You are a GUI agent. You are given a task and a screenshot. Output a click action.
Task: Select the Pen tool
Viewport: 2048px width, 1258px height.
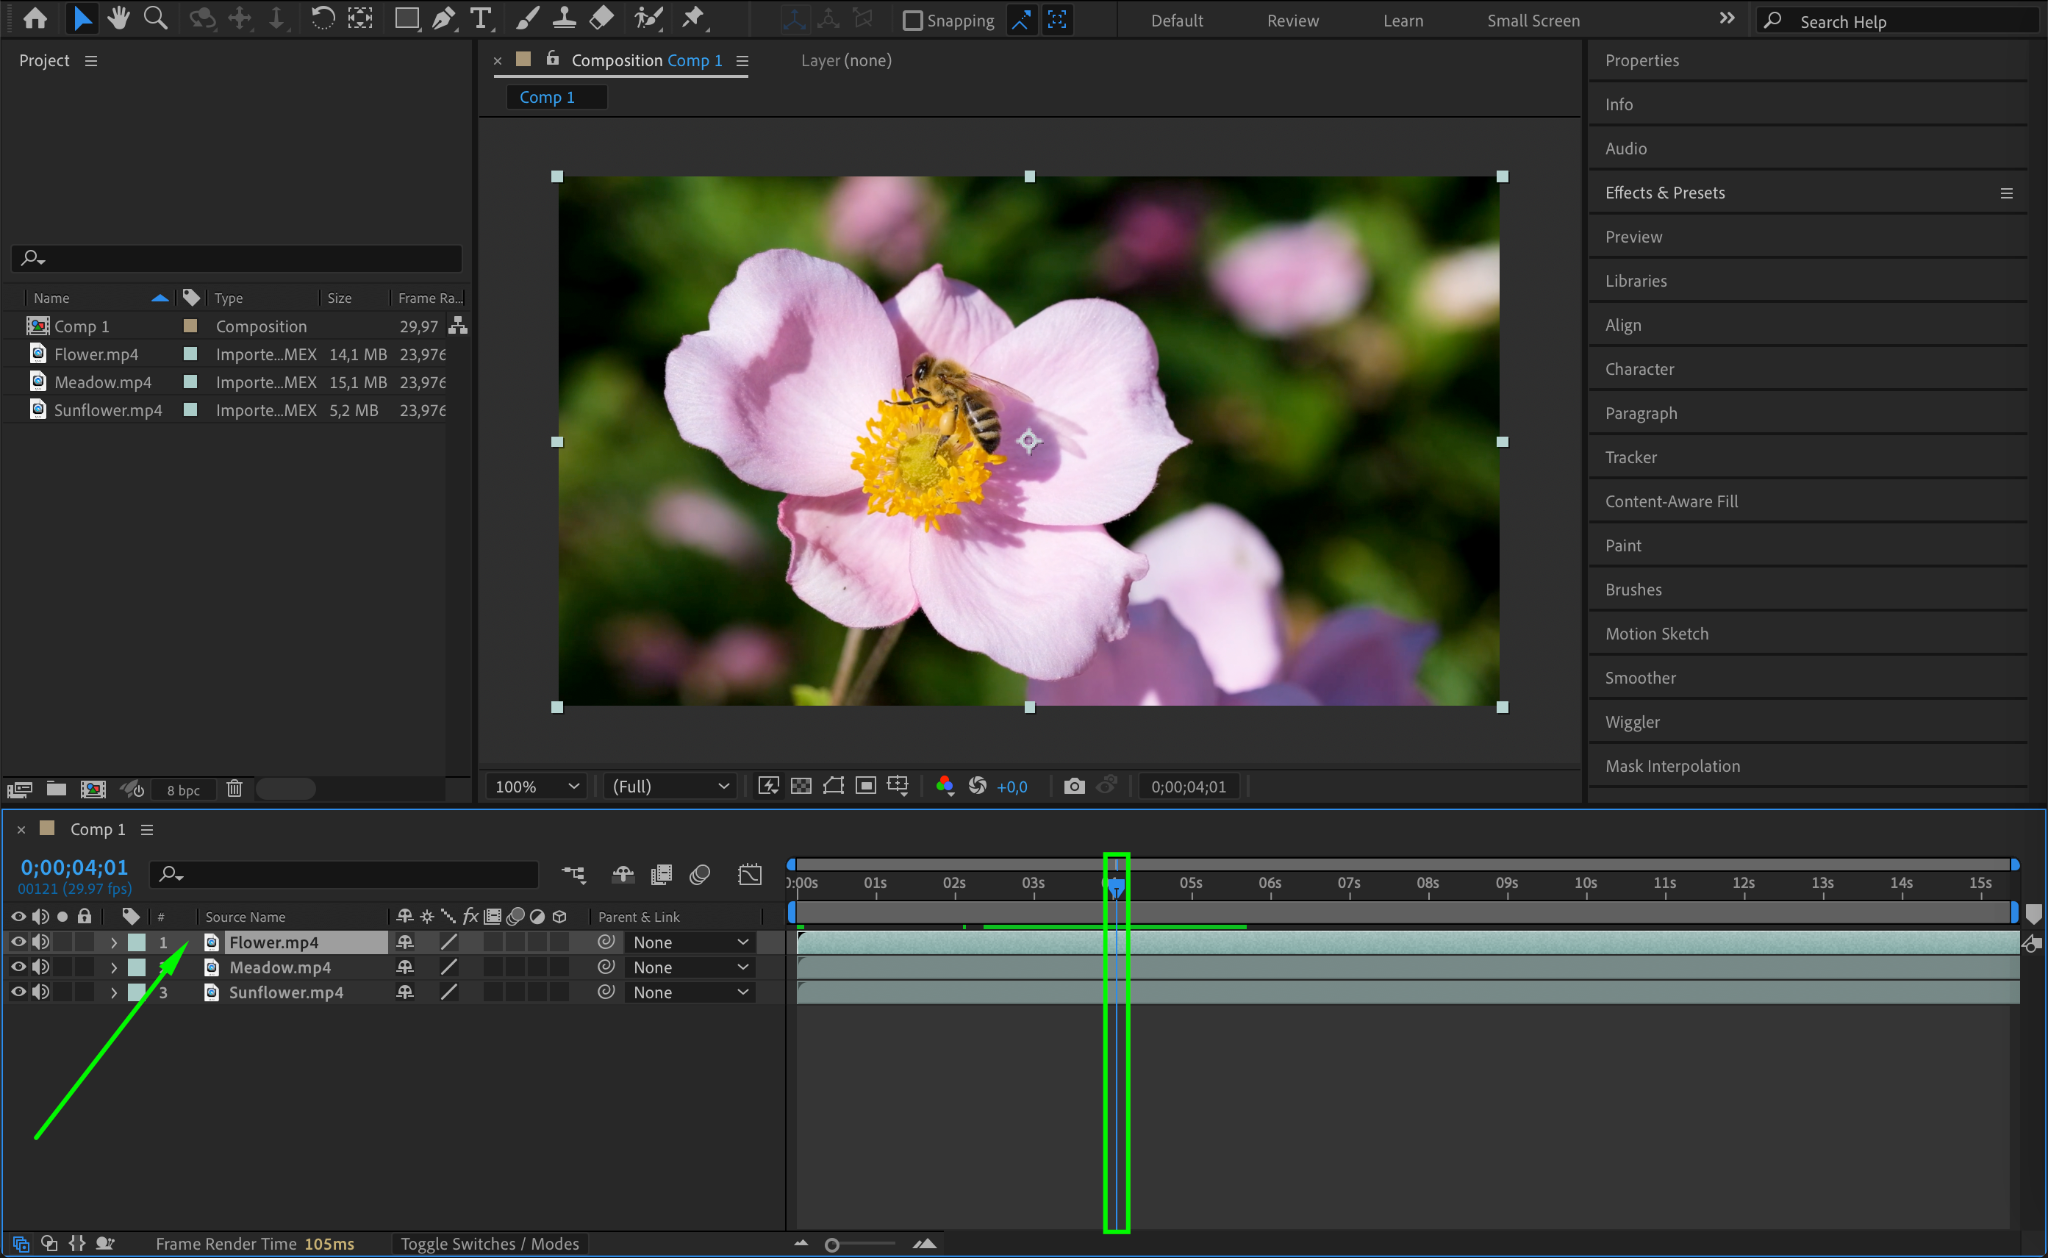click(443, 18)
